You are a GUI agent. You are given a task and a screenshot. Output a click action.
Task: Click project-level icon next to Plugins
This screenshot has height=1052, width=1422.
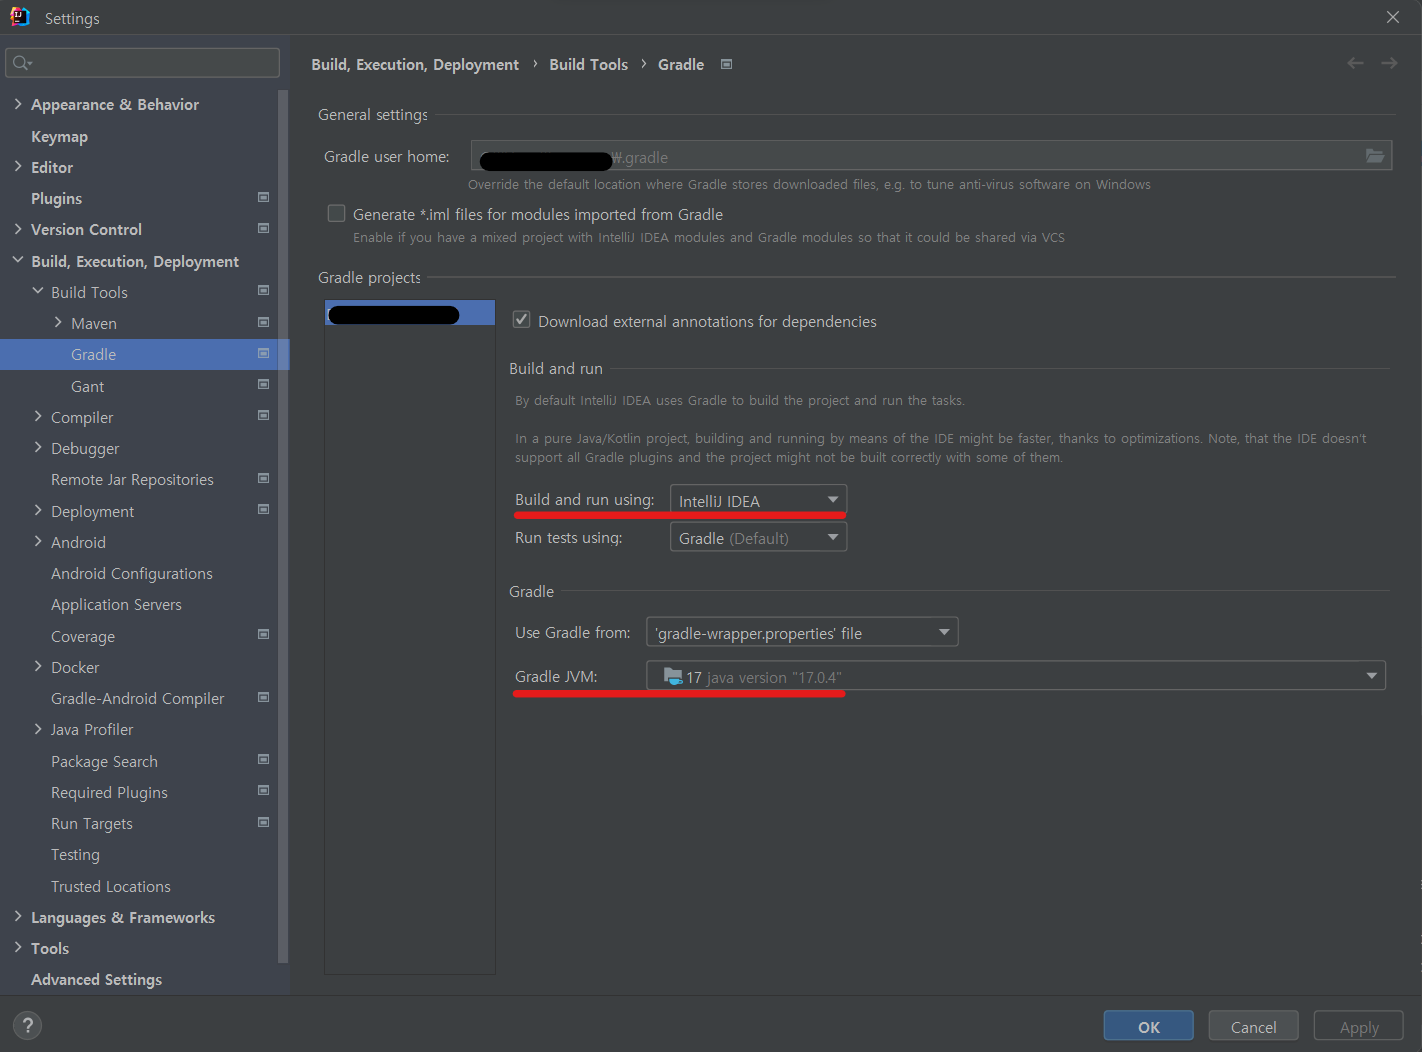(x=264, y=197)
